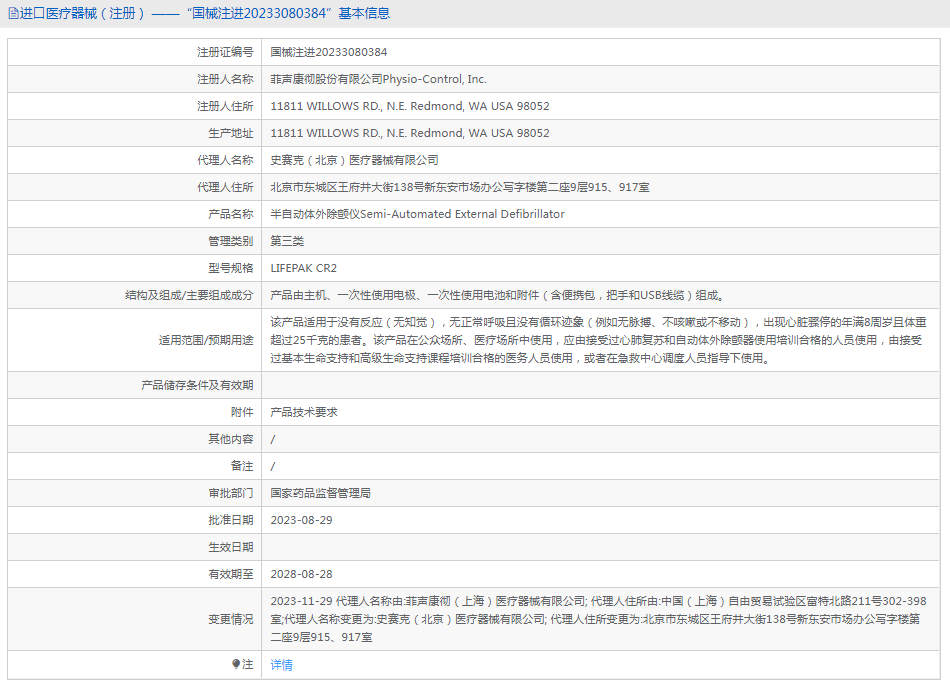
Task: Click the 生效日期 label
Action: click(x=230, y=547)
